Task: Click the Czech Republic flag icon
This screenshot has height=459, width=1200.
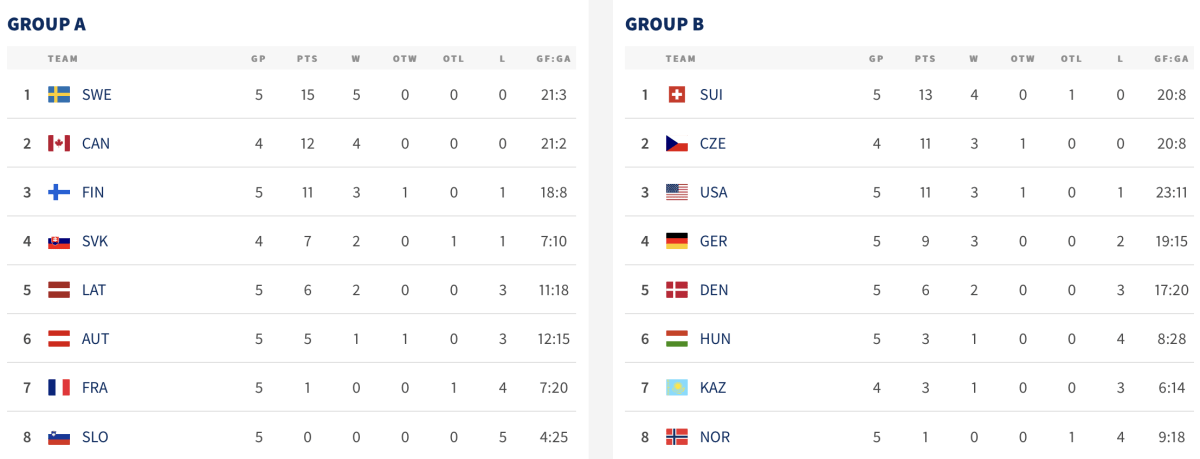Action: (677, 143)
